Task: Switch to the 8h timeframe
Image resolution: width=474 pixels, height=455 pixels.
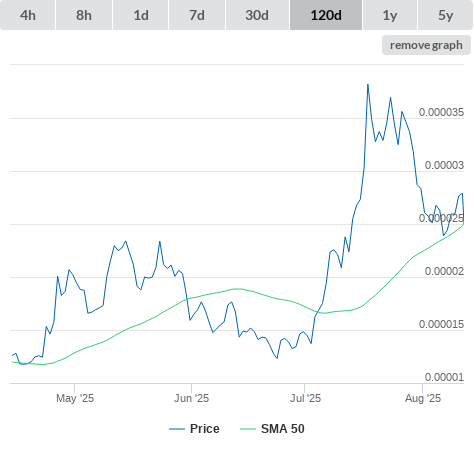Action: coord(84,15)
